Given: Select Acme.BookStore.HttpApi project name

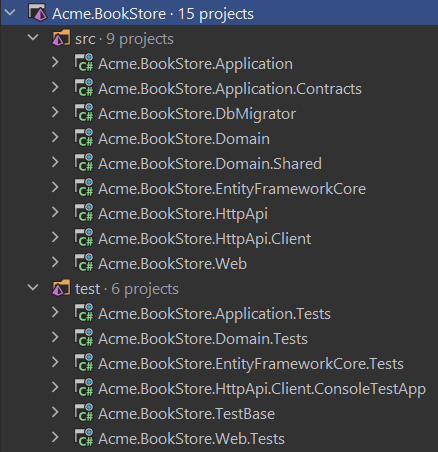Looking at the screenshot, I should 183,214.
